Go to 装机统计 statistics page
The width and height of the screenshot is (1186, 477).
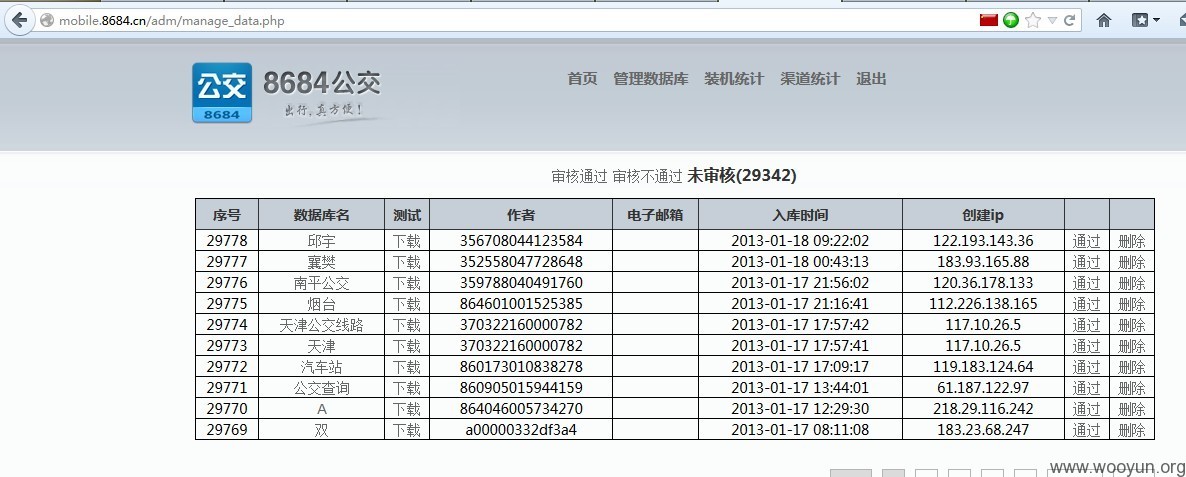pos(734,79)
